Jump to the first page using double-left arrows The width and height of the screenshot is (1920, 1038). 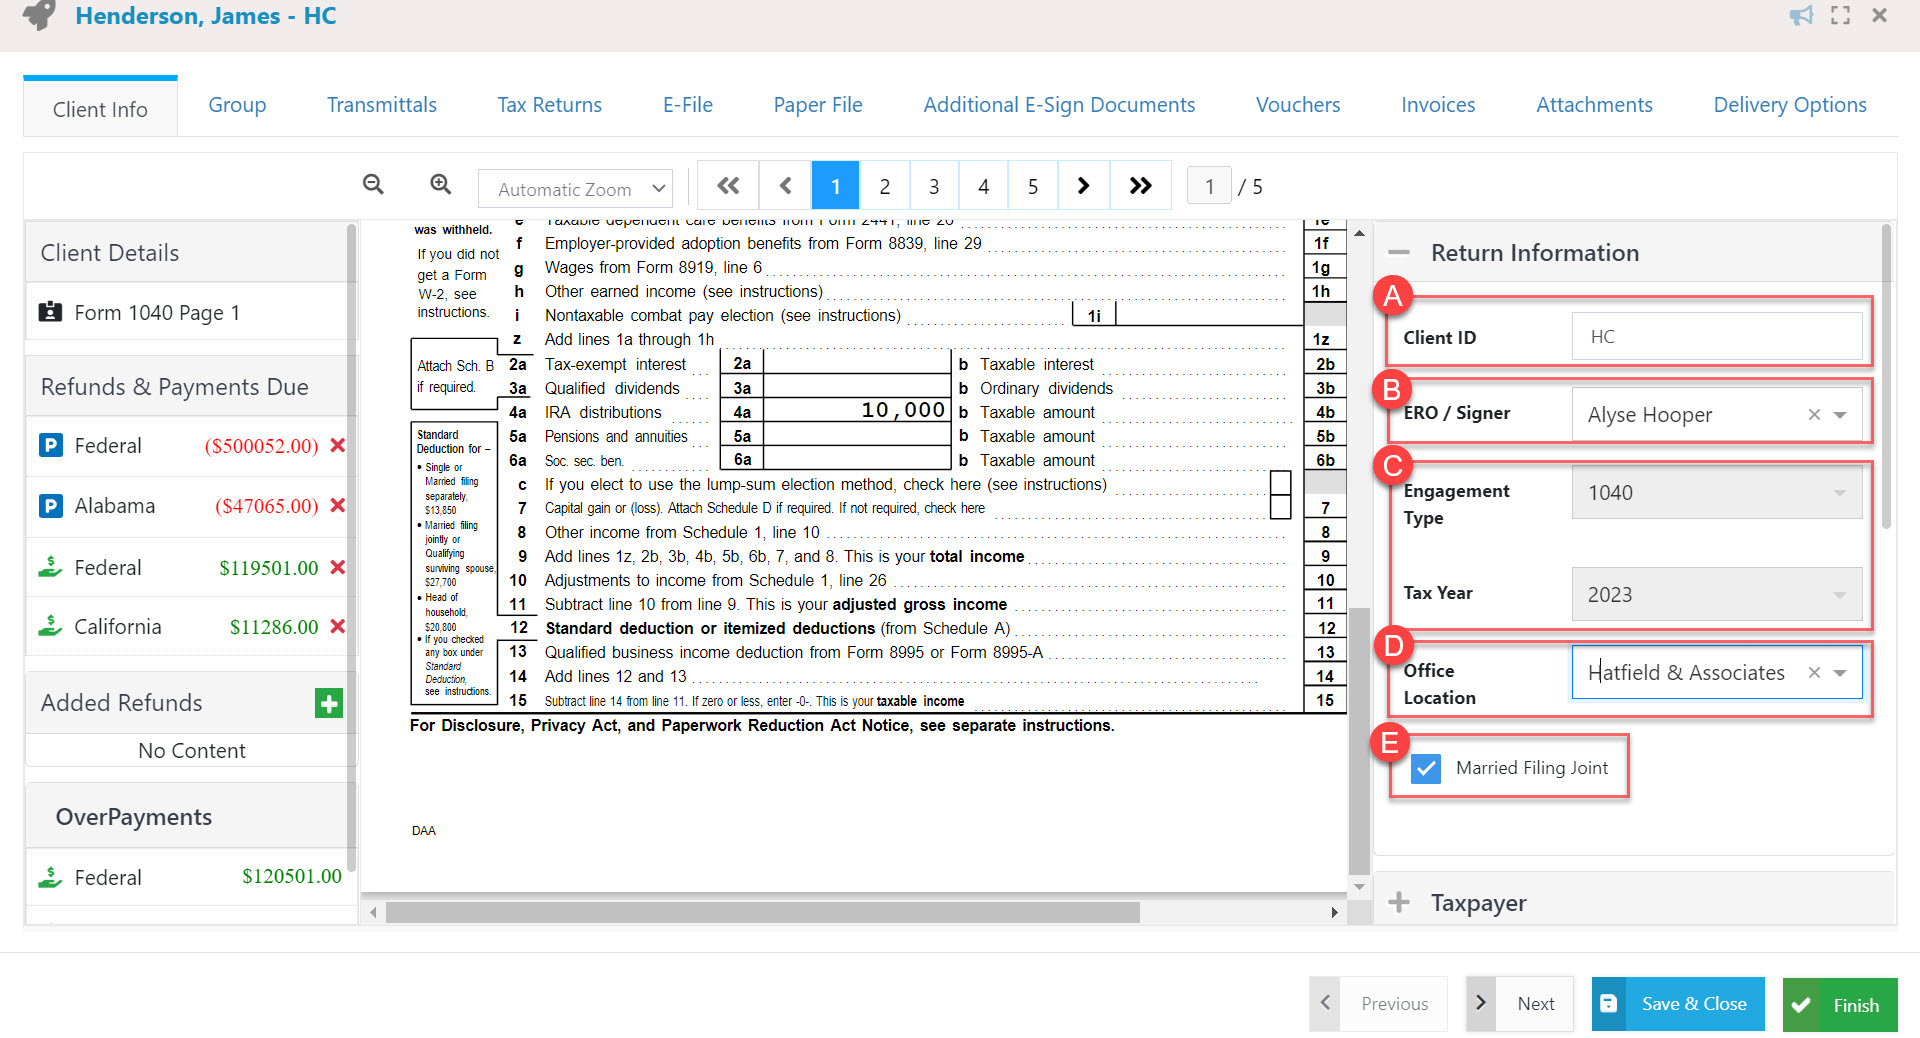tap(728, 186)
